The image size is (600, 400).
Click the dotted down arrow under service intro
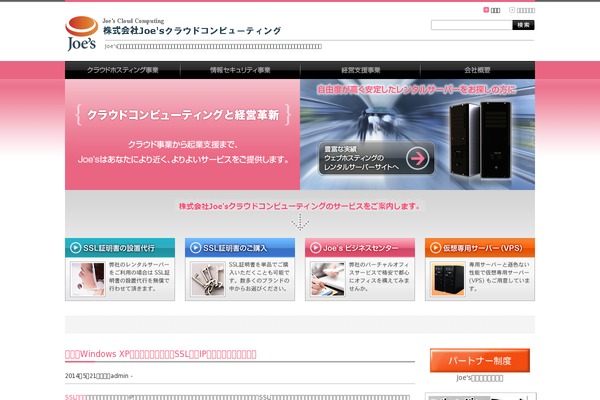pos(300,222)
